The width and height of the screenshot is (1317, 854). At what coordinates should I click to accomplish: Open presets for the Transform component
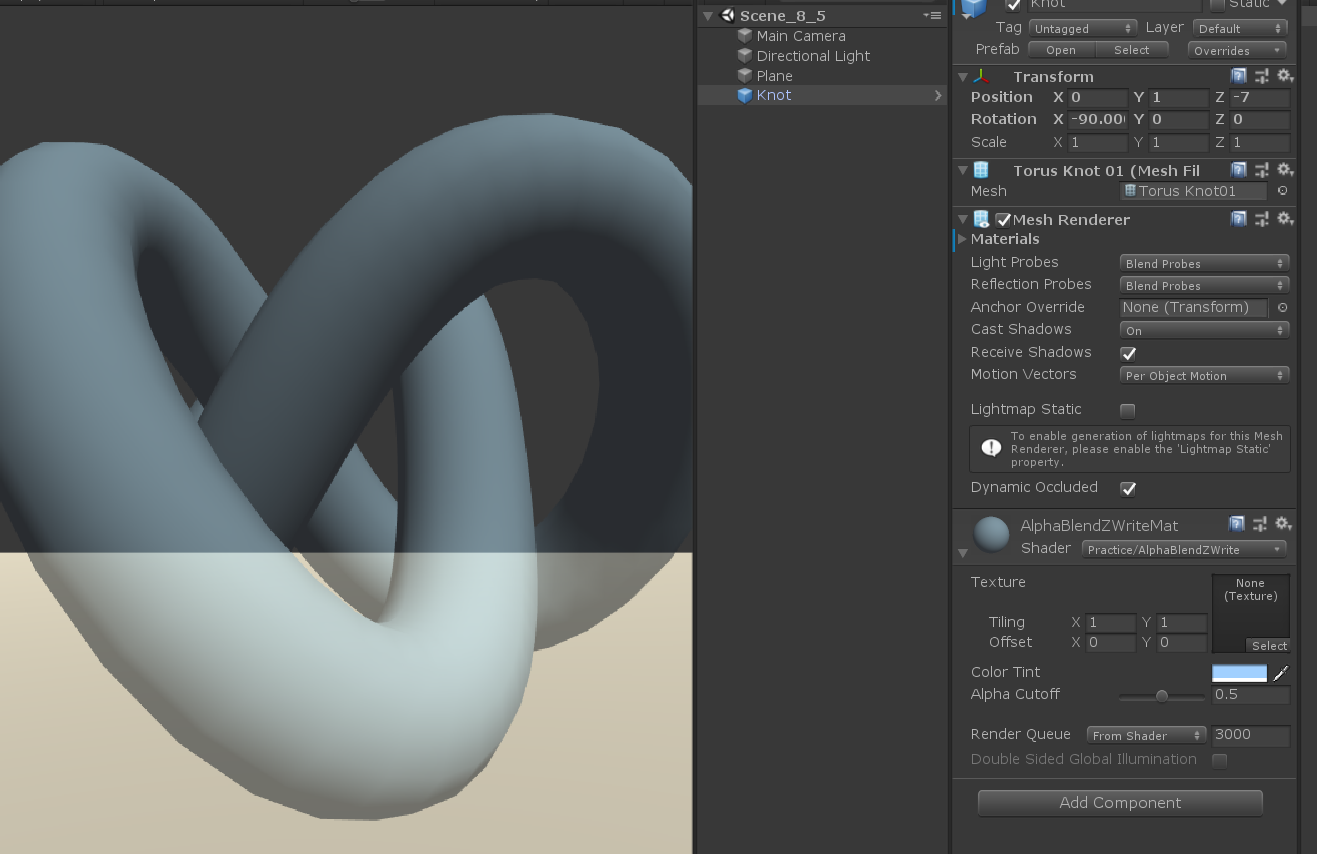(1262, 76)
